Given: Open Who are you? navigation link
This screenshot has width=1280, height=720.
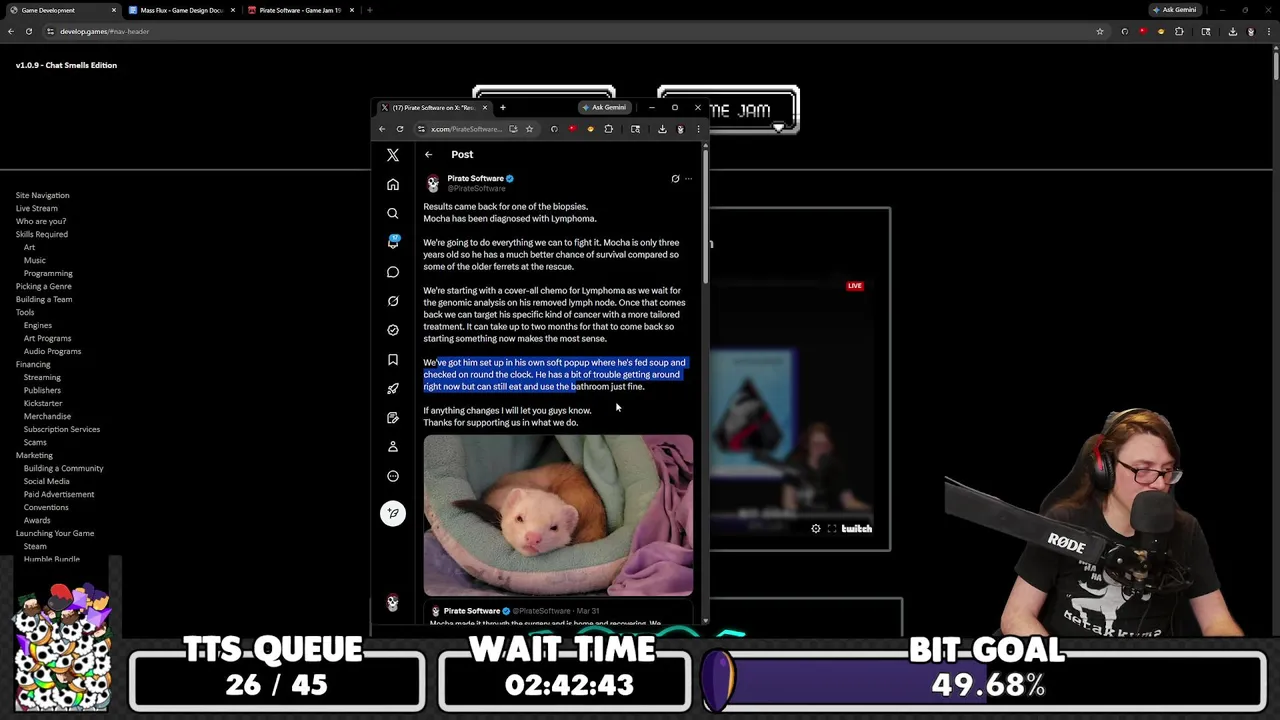Looking at the screenshot, I should click(41, 221).
